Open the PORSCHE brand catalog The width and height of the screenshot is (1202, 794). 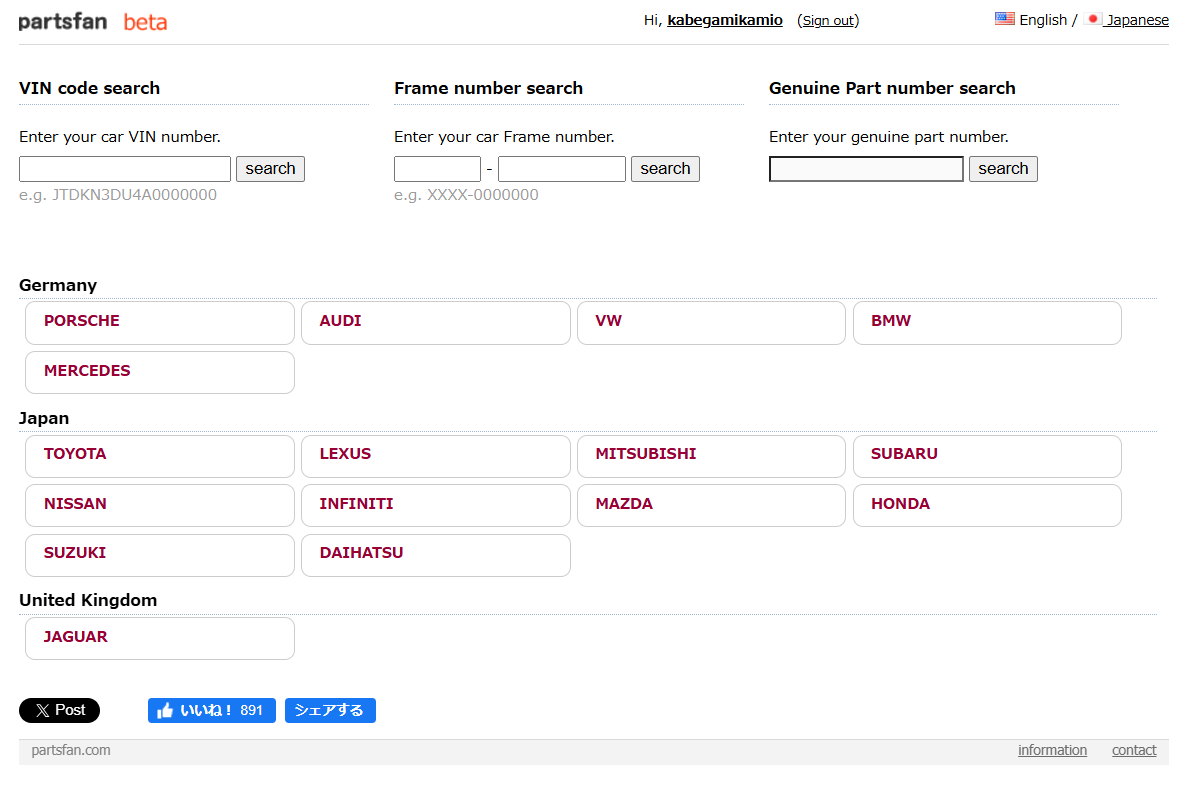tap(160, 323)
